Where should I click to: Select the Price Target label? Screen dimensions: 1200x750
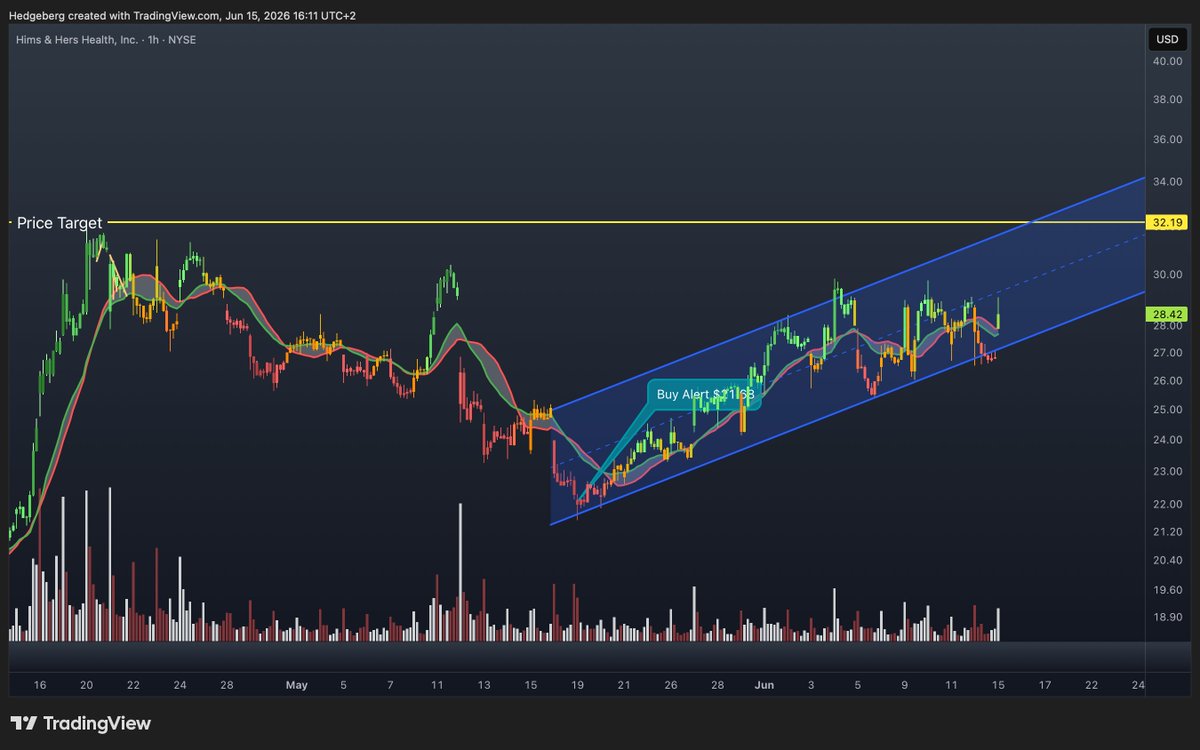pos(59,223)
